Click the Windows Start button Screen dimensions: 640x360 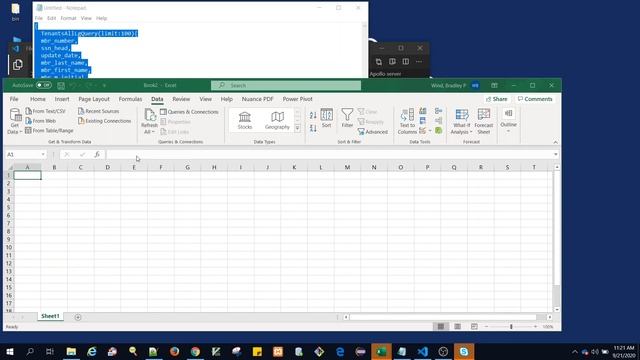(9, 351)
